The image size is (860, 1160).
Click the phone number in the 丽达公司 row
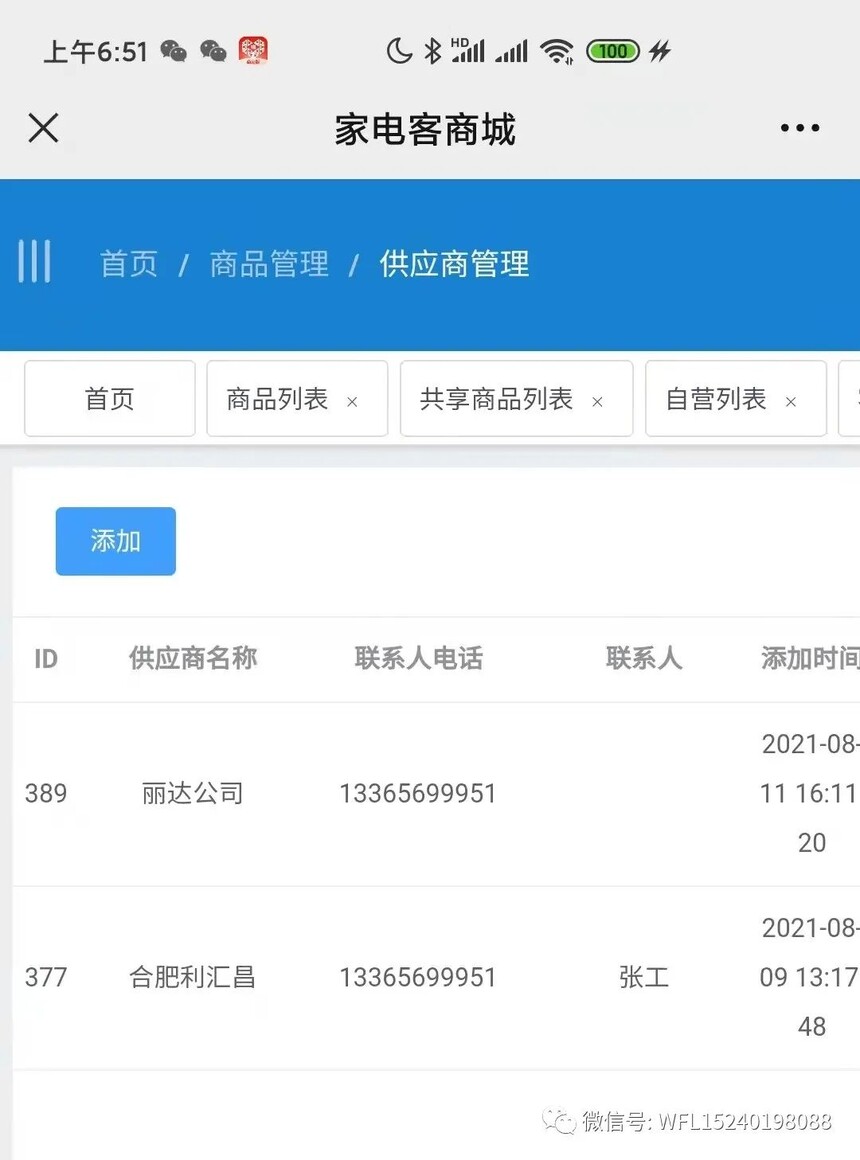417,793
